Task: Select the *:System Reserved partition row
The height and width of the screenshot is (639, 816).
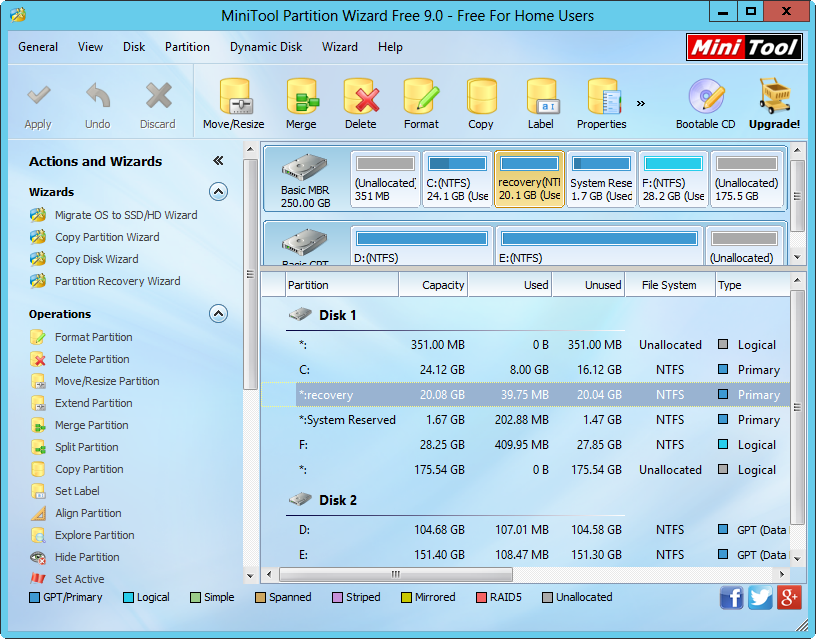Action: 526,420
